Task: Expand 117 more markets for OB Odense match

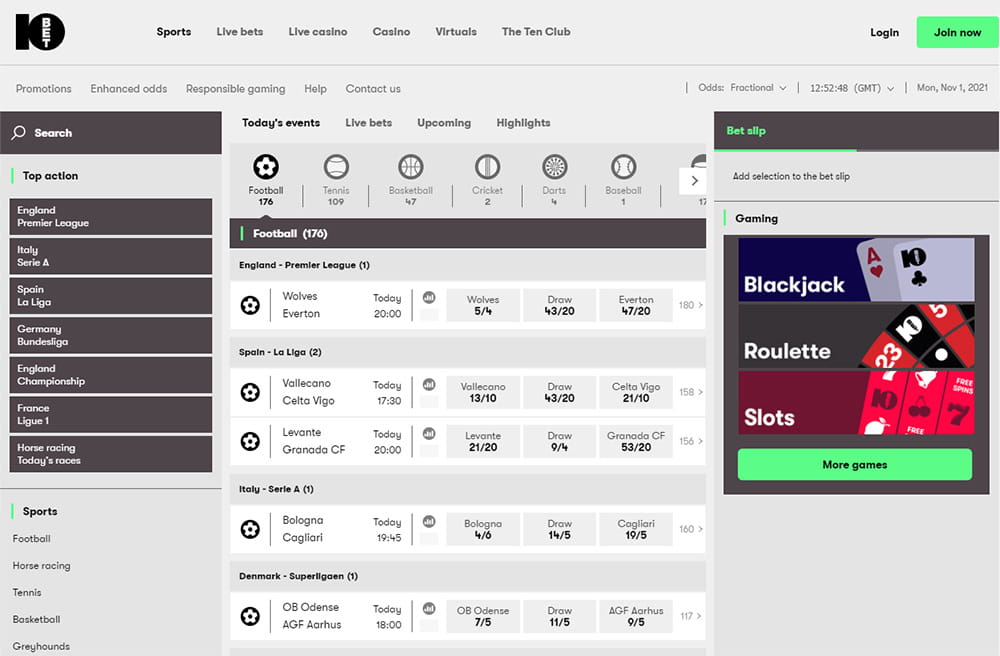Action: pyautogui.click(x=691, y=616)
